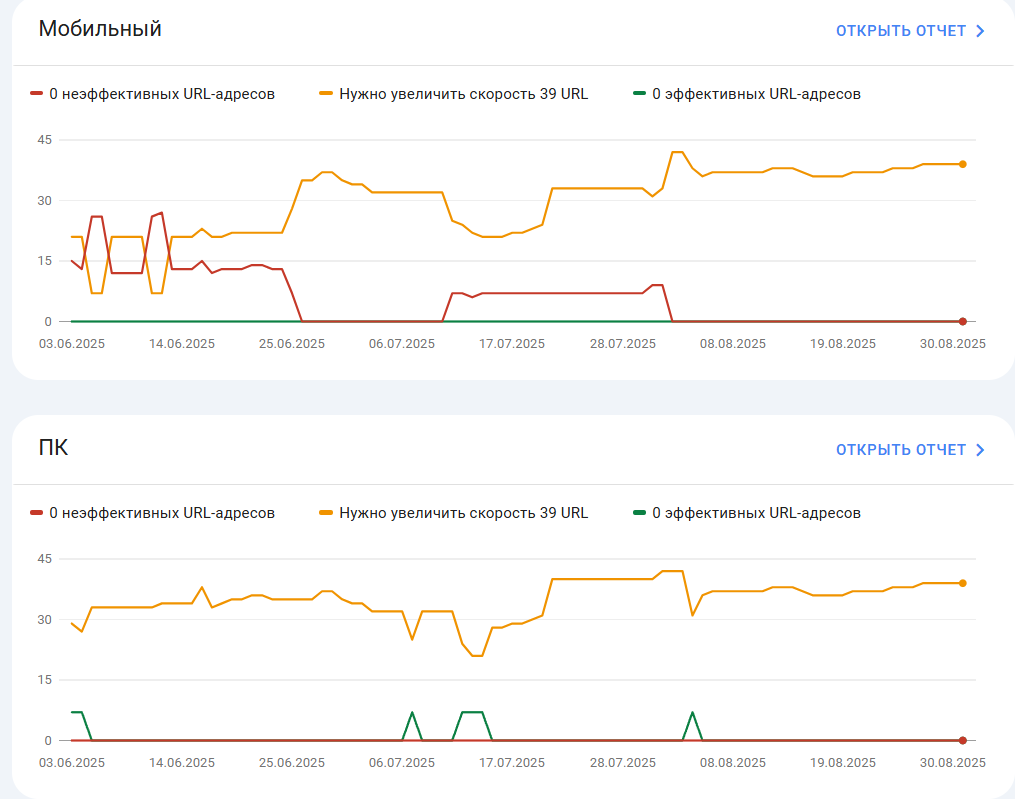Click the 15 y-axis label on the ПК chart

click(x=45, y=680)
